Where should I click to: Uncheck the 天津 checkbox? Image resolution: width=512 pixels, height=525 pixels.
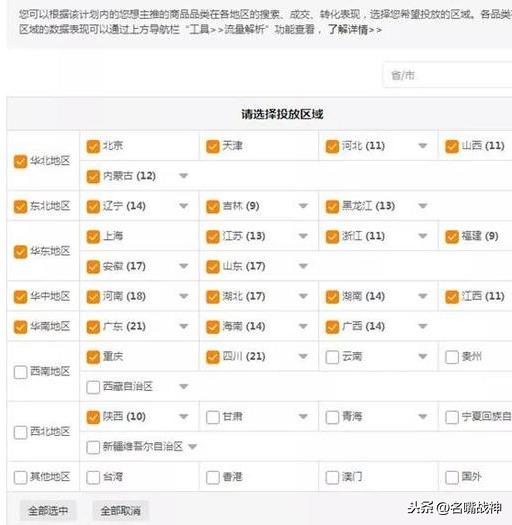pyautogui.click(x=213, y=146)
